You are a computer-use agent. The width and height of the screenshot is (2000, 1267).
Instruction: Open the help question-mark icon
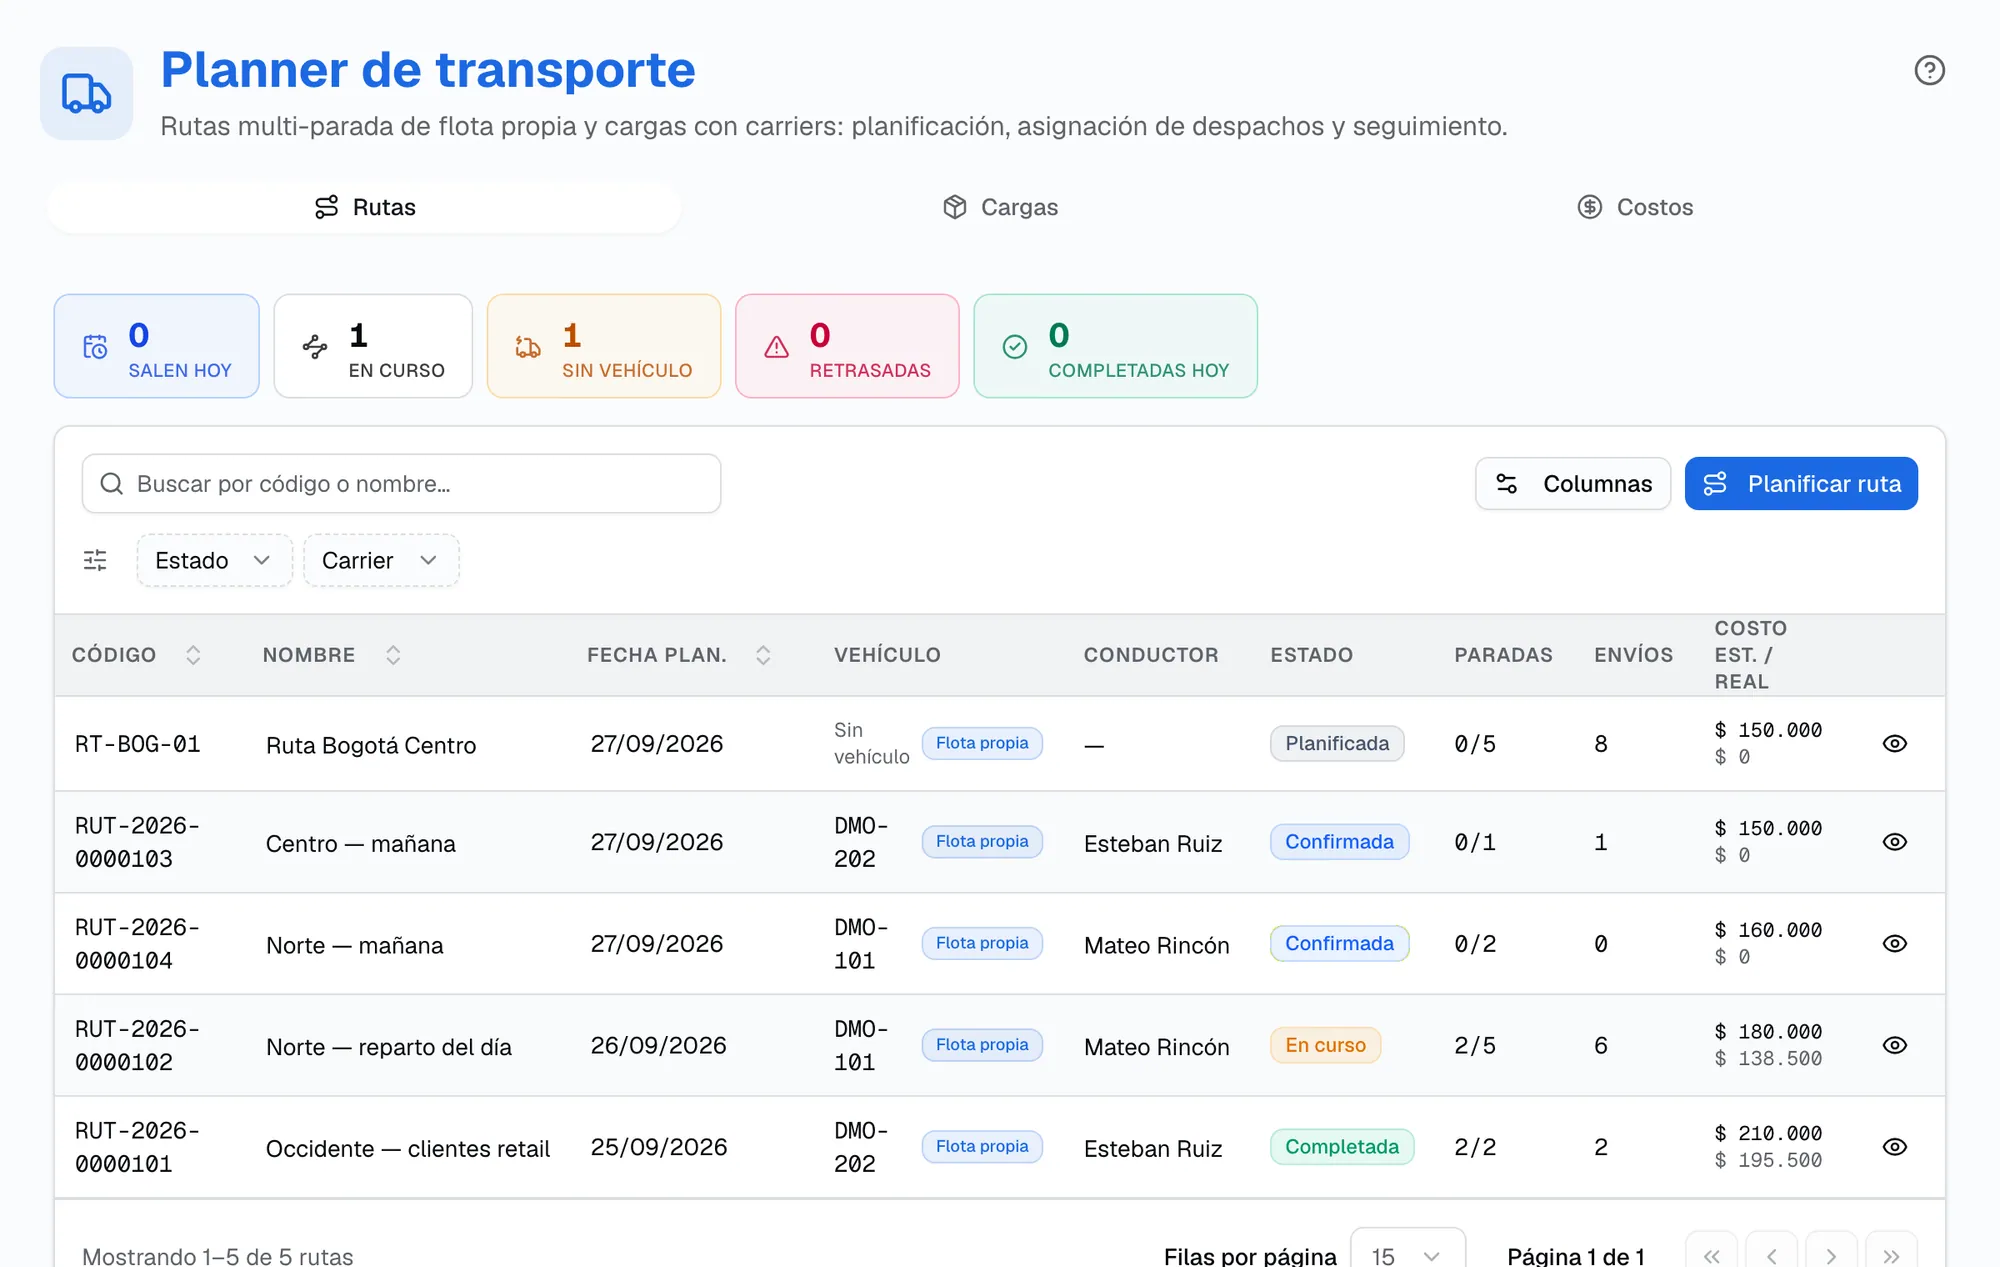1929,70
